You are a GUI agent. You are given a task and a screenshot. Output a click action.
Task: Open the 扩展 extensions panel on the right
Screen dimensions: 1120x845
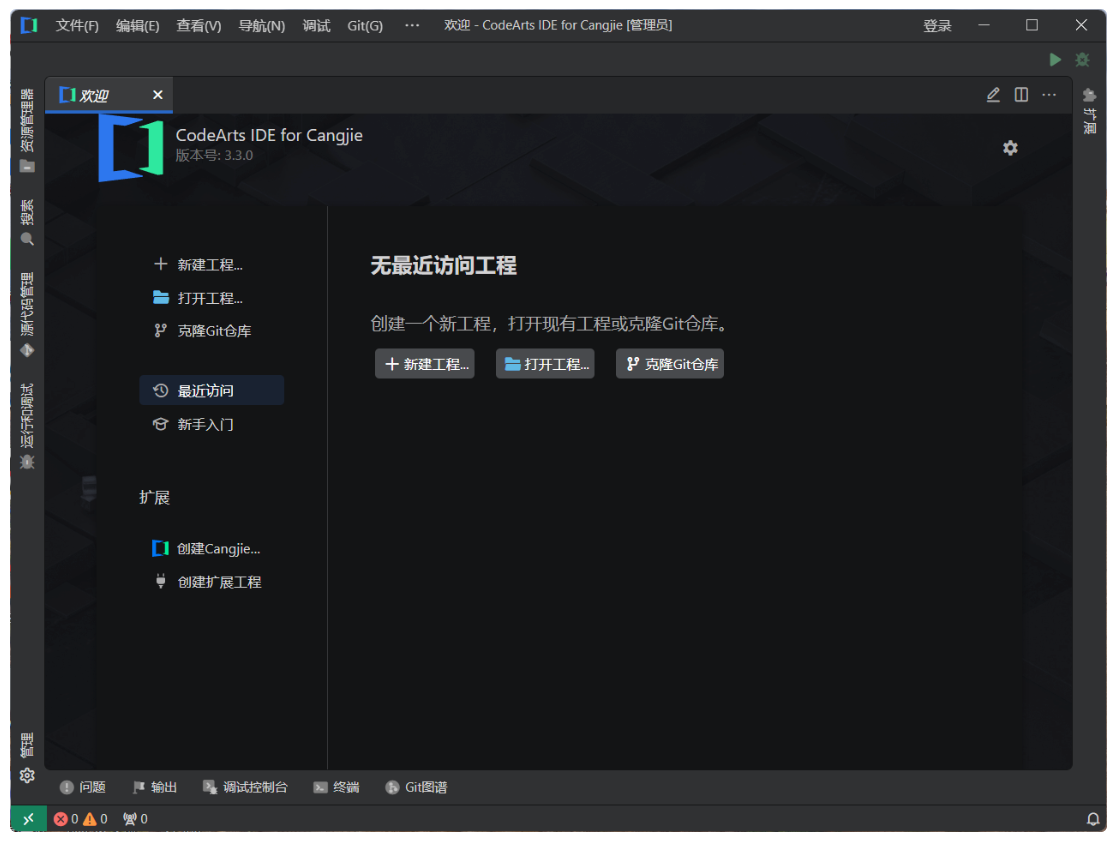pyautogui.click(x=1090, y=103)
